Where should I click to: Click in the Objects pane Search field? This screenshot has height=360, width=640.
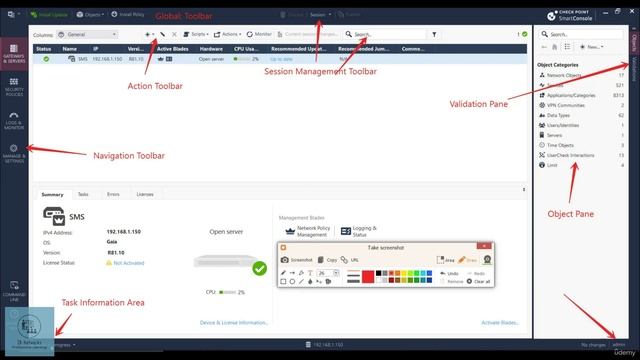point(581,34)
